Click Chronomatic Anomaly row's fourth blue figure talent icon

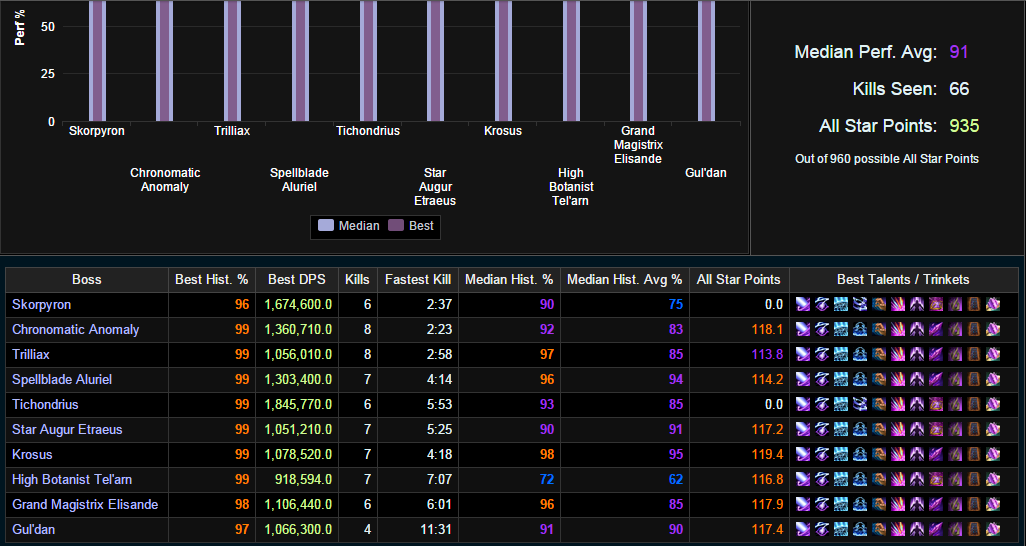(x=860, y=329)
